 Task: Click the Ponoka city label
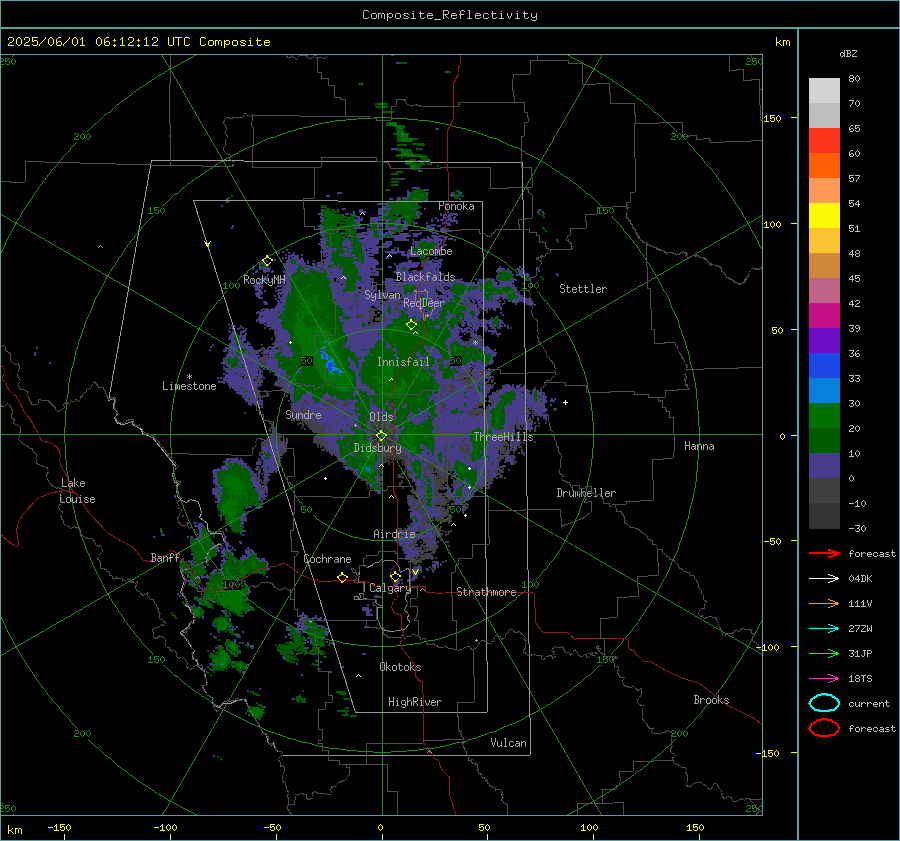[456, 206]
